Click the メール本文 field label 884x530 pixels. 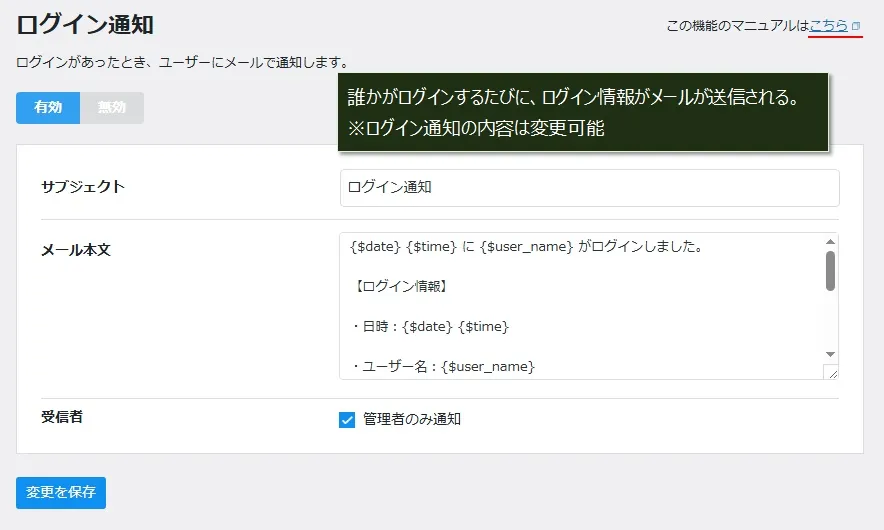click(76, 250)
